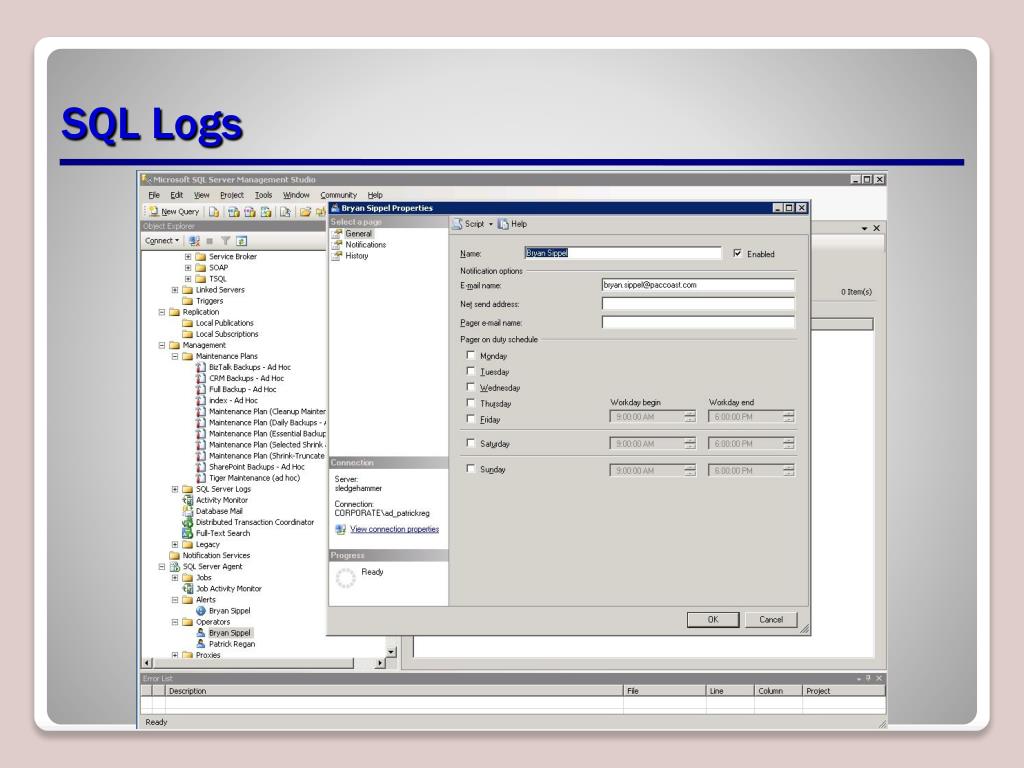Check the Tuesday pager duty checkbox
This screenshot has height=768, width=1024.
click(x=470, y=371)
